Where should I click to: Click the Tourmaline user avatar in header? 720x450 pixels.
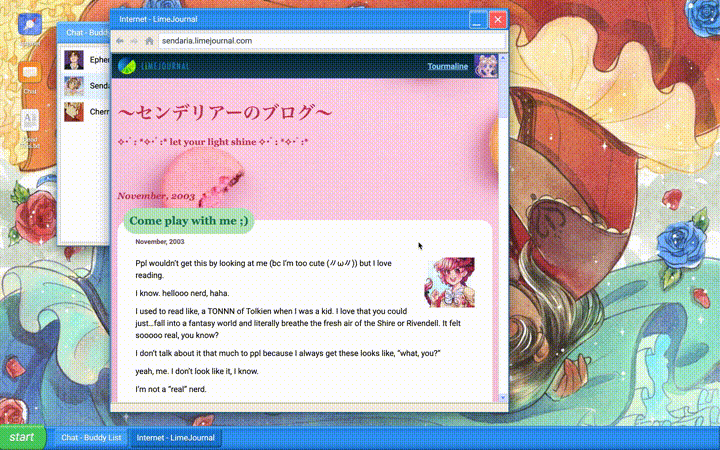pyautogui.click(x=485, y=66)
